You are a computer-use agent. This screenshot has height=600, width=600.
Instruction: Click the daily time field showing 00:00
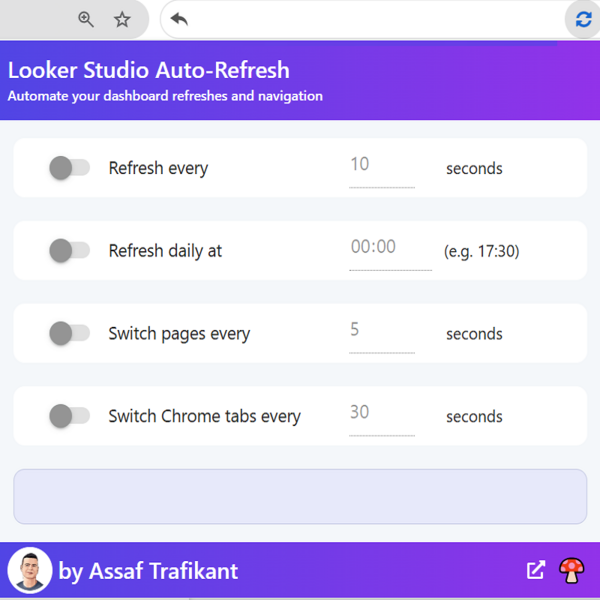click(x=390, y=251)
